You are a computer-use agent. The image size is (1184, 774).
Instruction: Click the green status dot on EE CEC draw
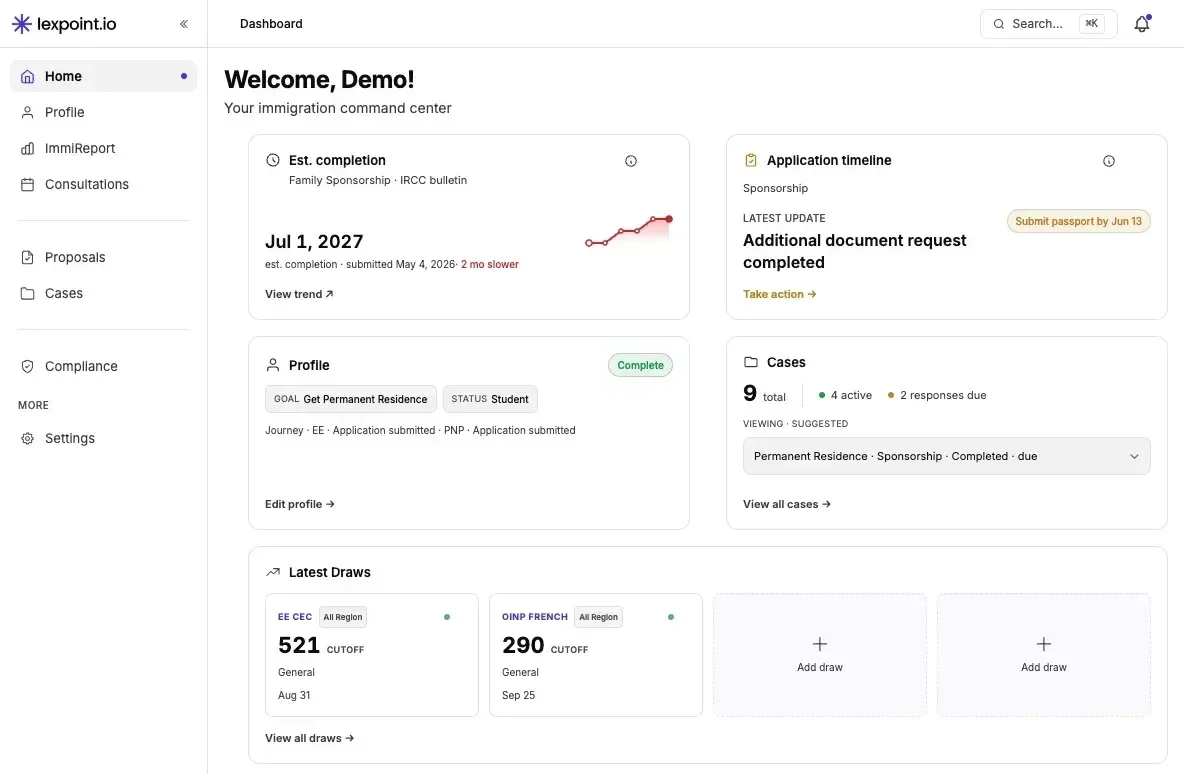[x=447, y=617]
